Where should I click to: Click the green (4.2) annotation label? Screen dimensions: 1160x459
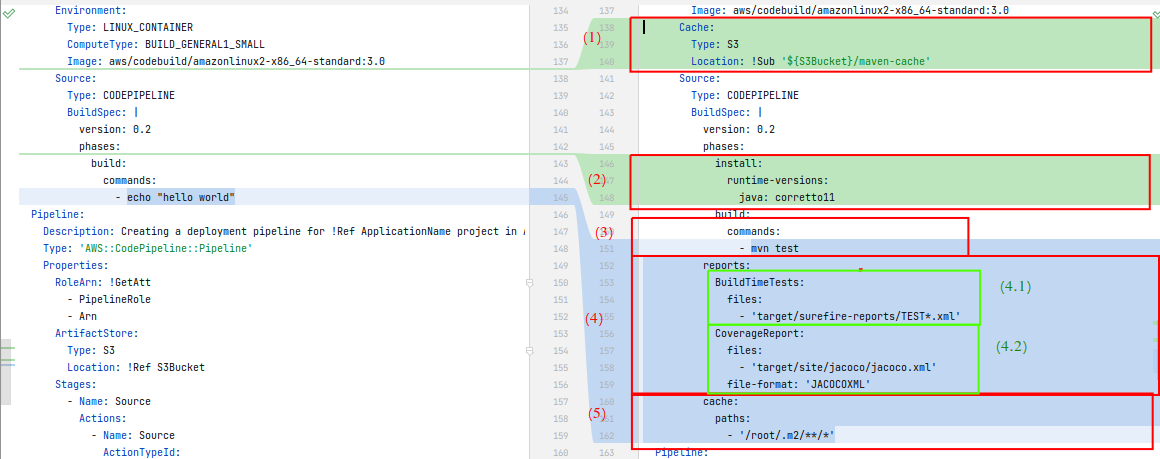1011,347
